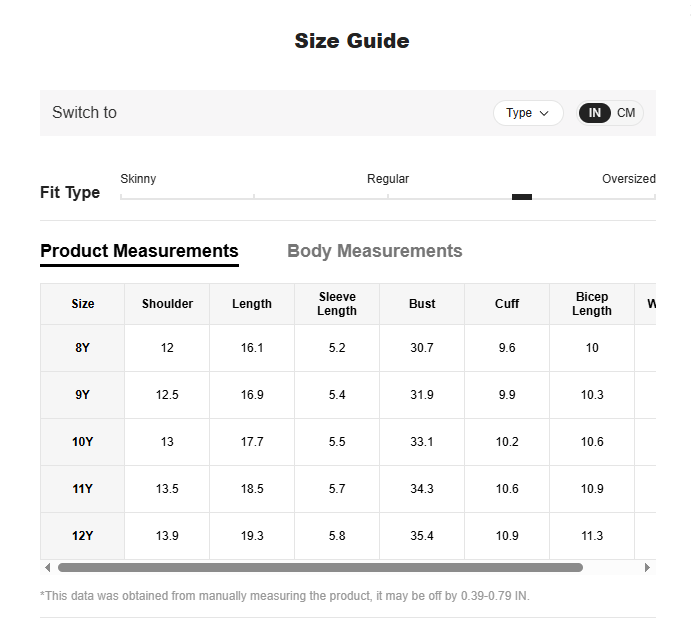Click the 12Y size row header
The width and height of the screenshot is (691, 618).
tap(82, 536)
